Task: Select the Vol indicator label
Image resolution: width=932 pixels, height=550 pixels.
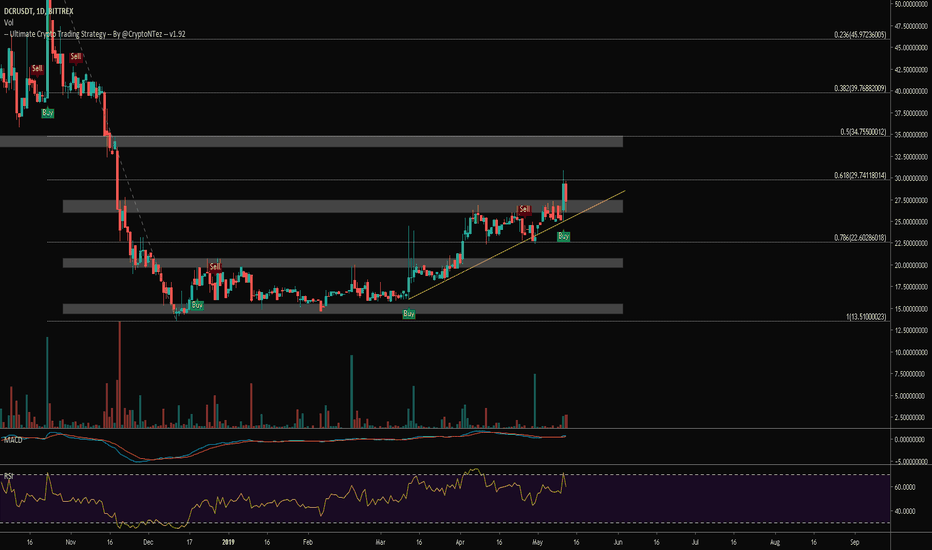Action: [x=8, y=23]
